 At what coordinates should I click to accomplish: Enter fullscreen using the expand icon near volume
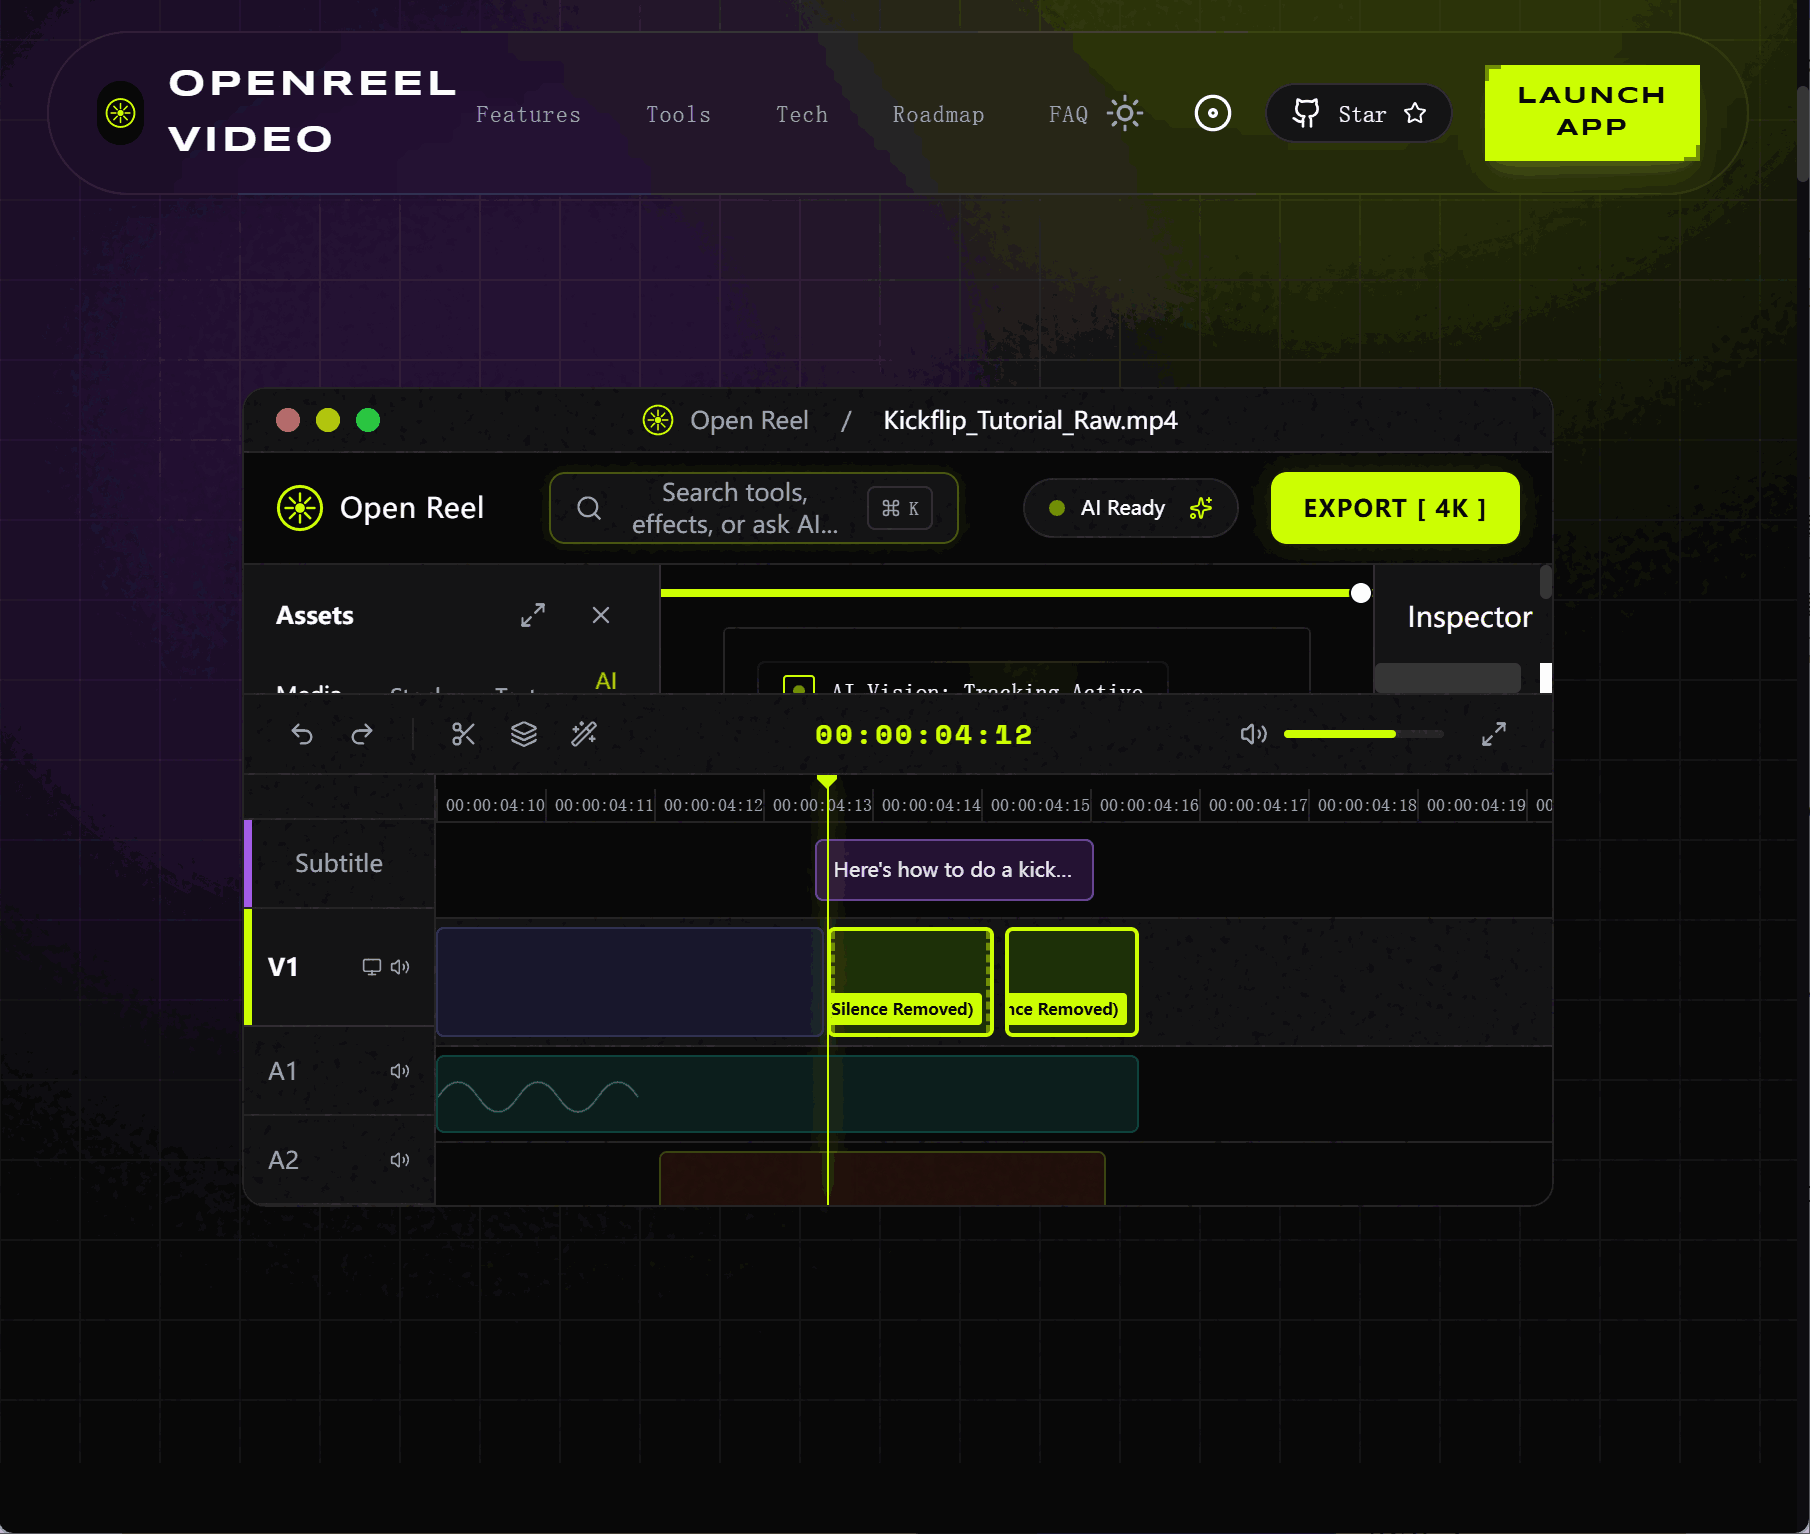(x=1494, y=734)
